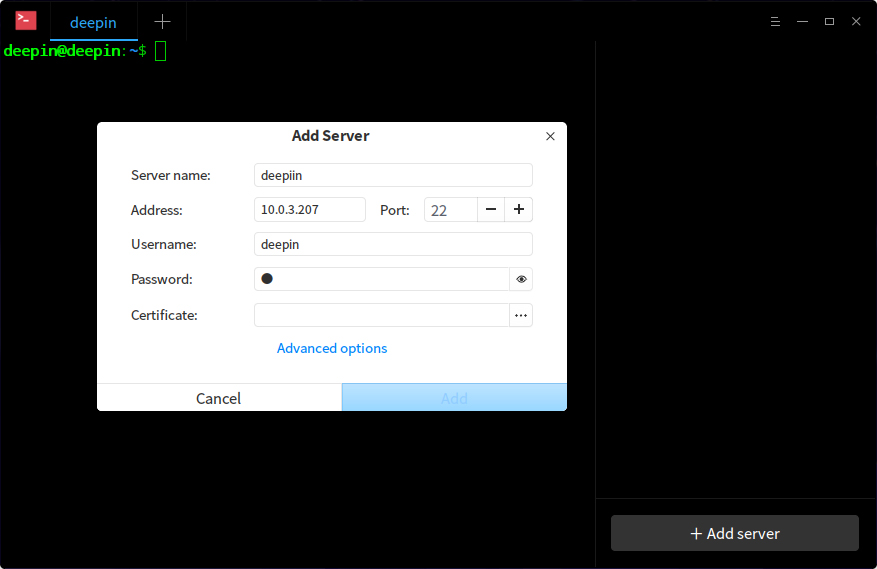Increase port number with plus button
Image resolution: width=877 pixels, height=569 pixels.
(x=518, y=209)
